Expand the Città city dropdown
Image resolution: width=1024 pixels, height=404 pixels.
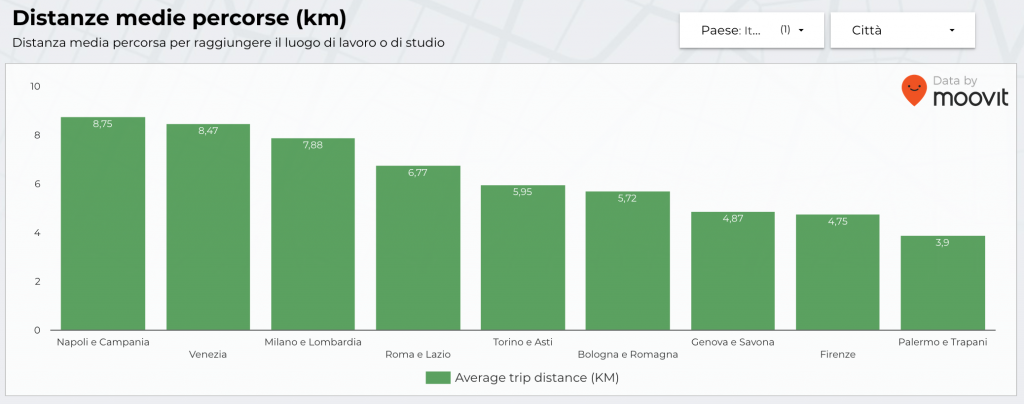click(x=903, y=30)
